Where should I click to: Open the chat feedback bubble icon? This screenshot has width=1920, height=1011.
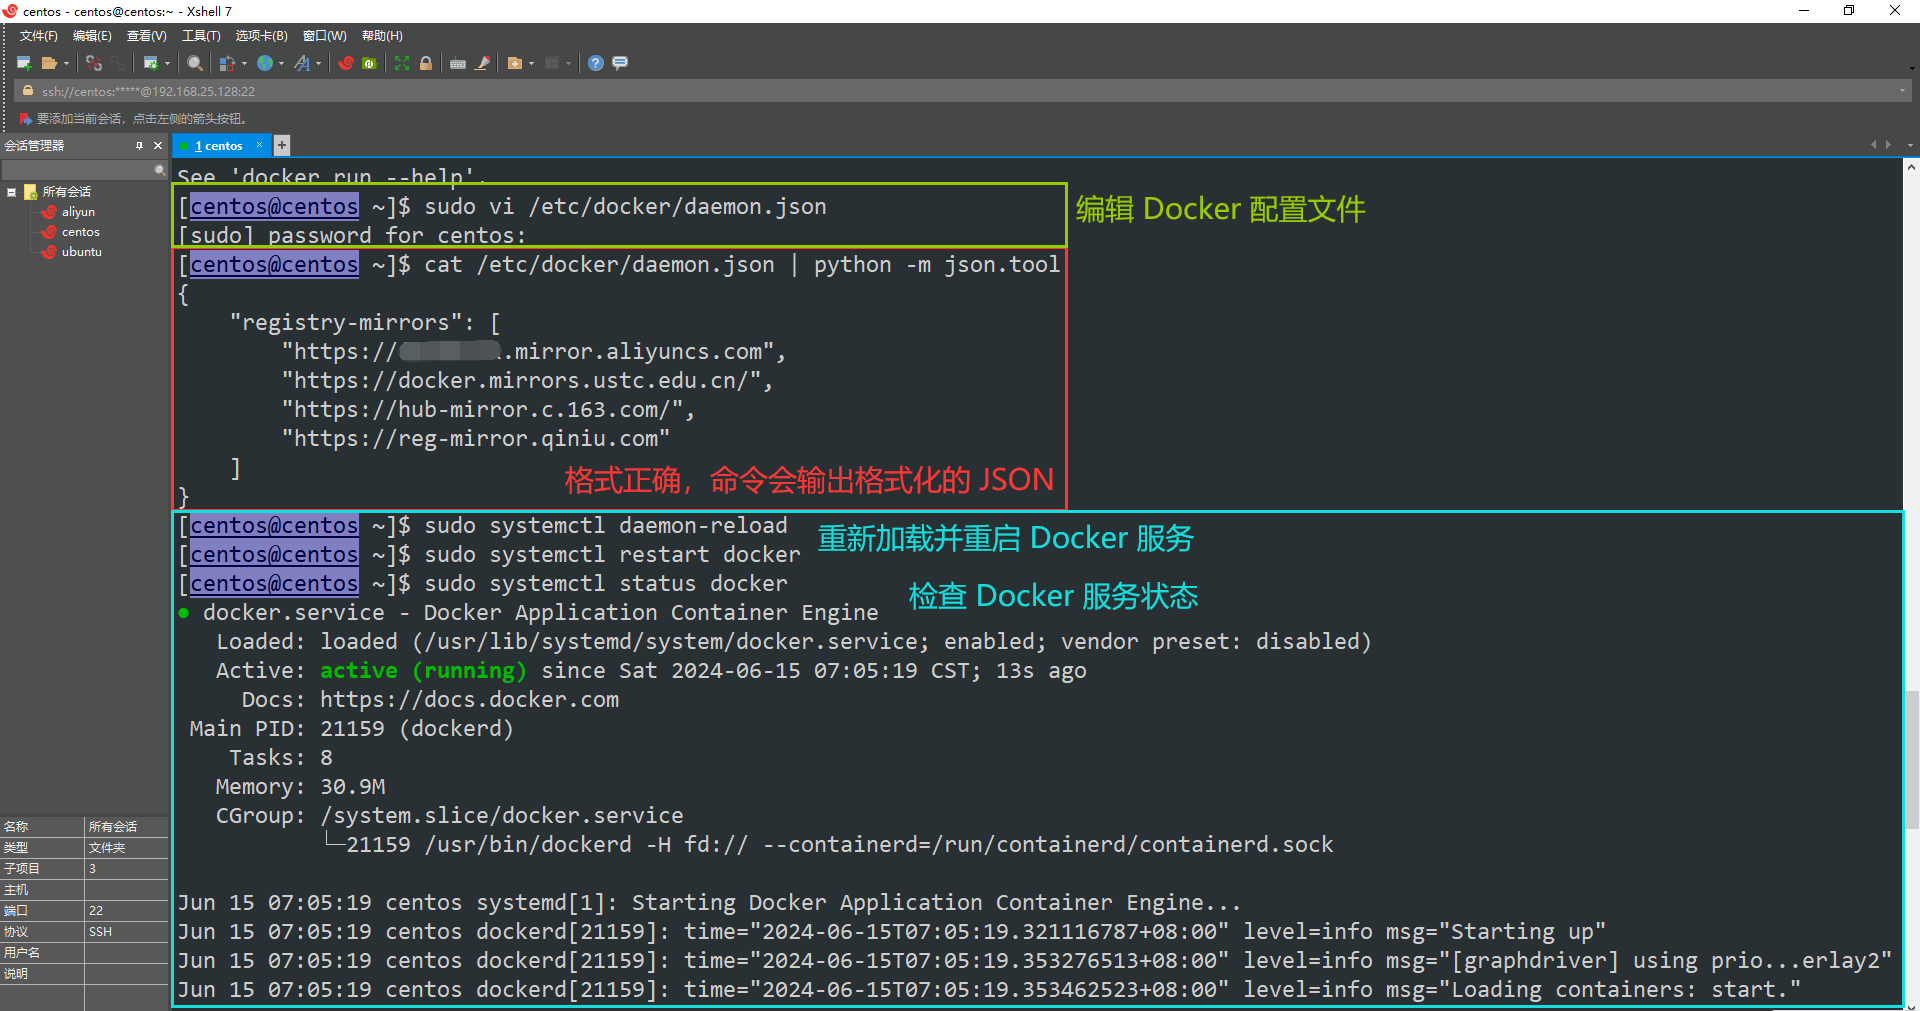[620, 63]
